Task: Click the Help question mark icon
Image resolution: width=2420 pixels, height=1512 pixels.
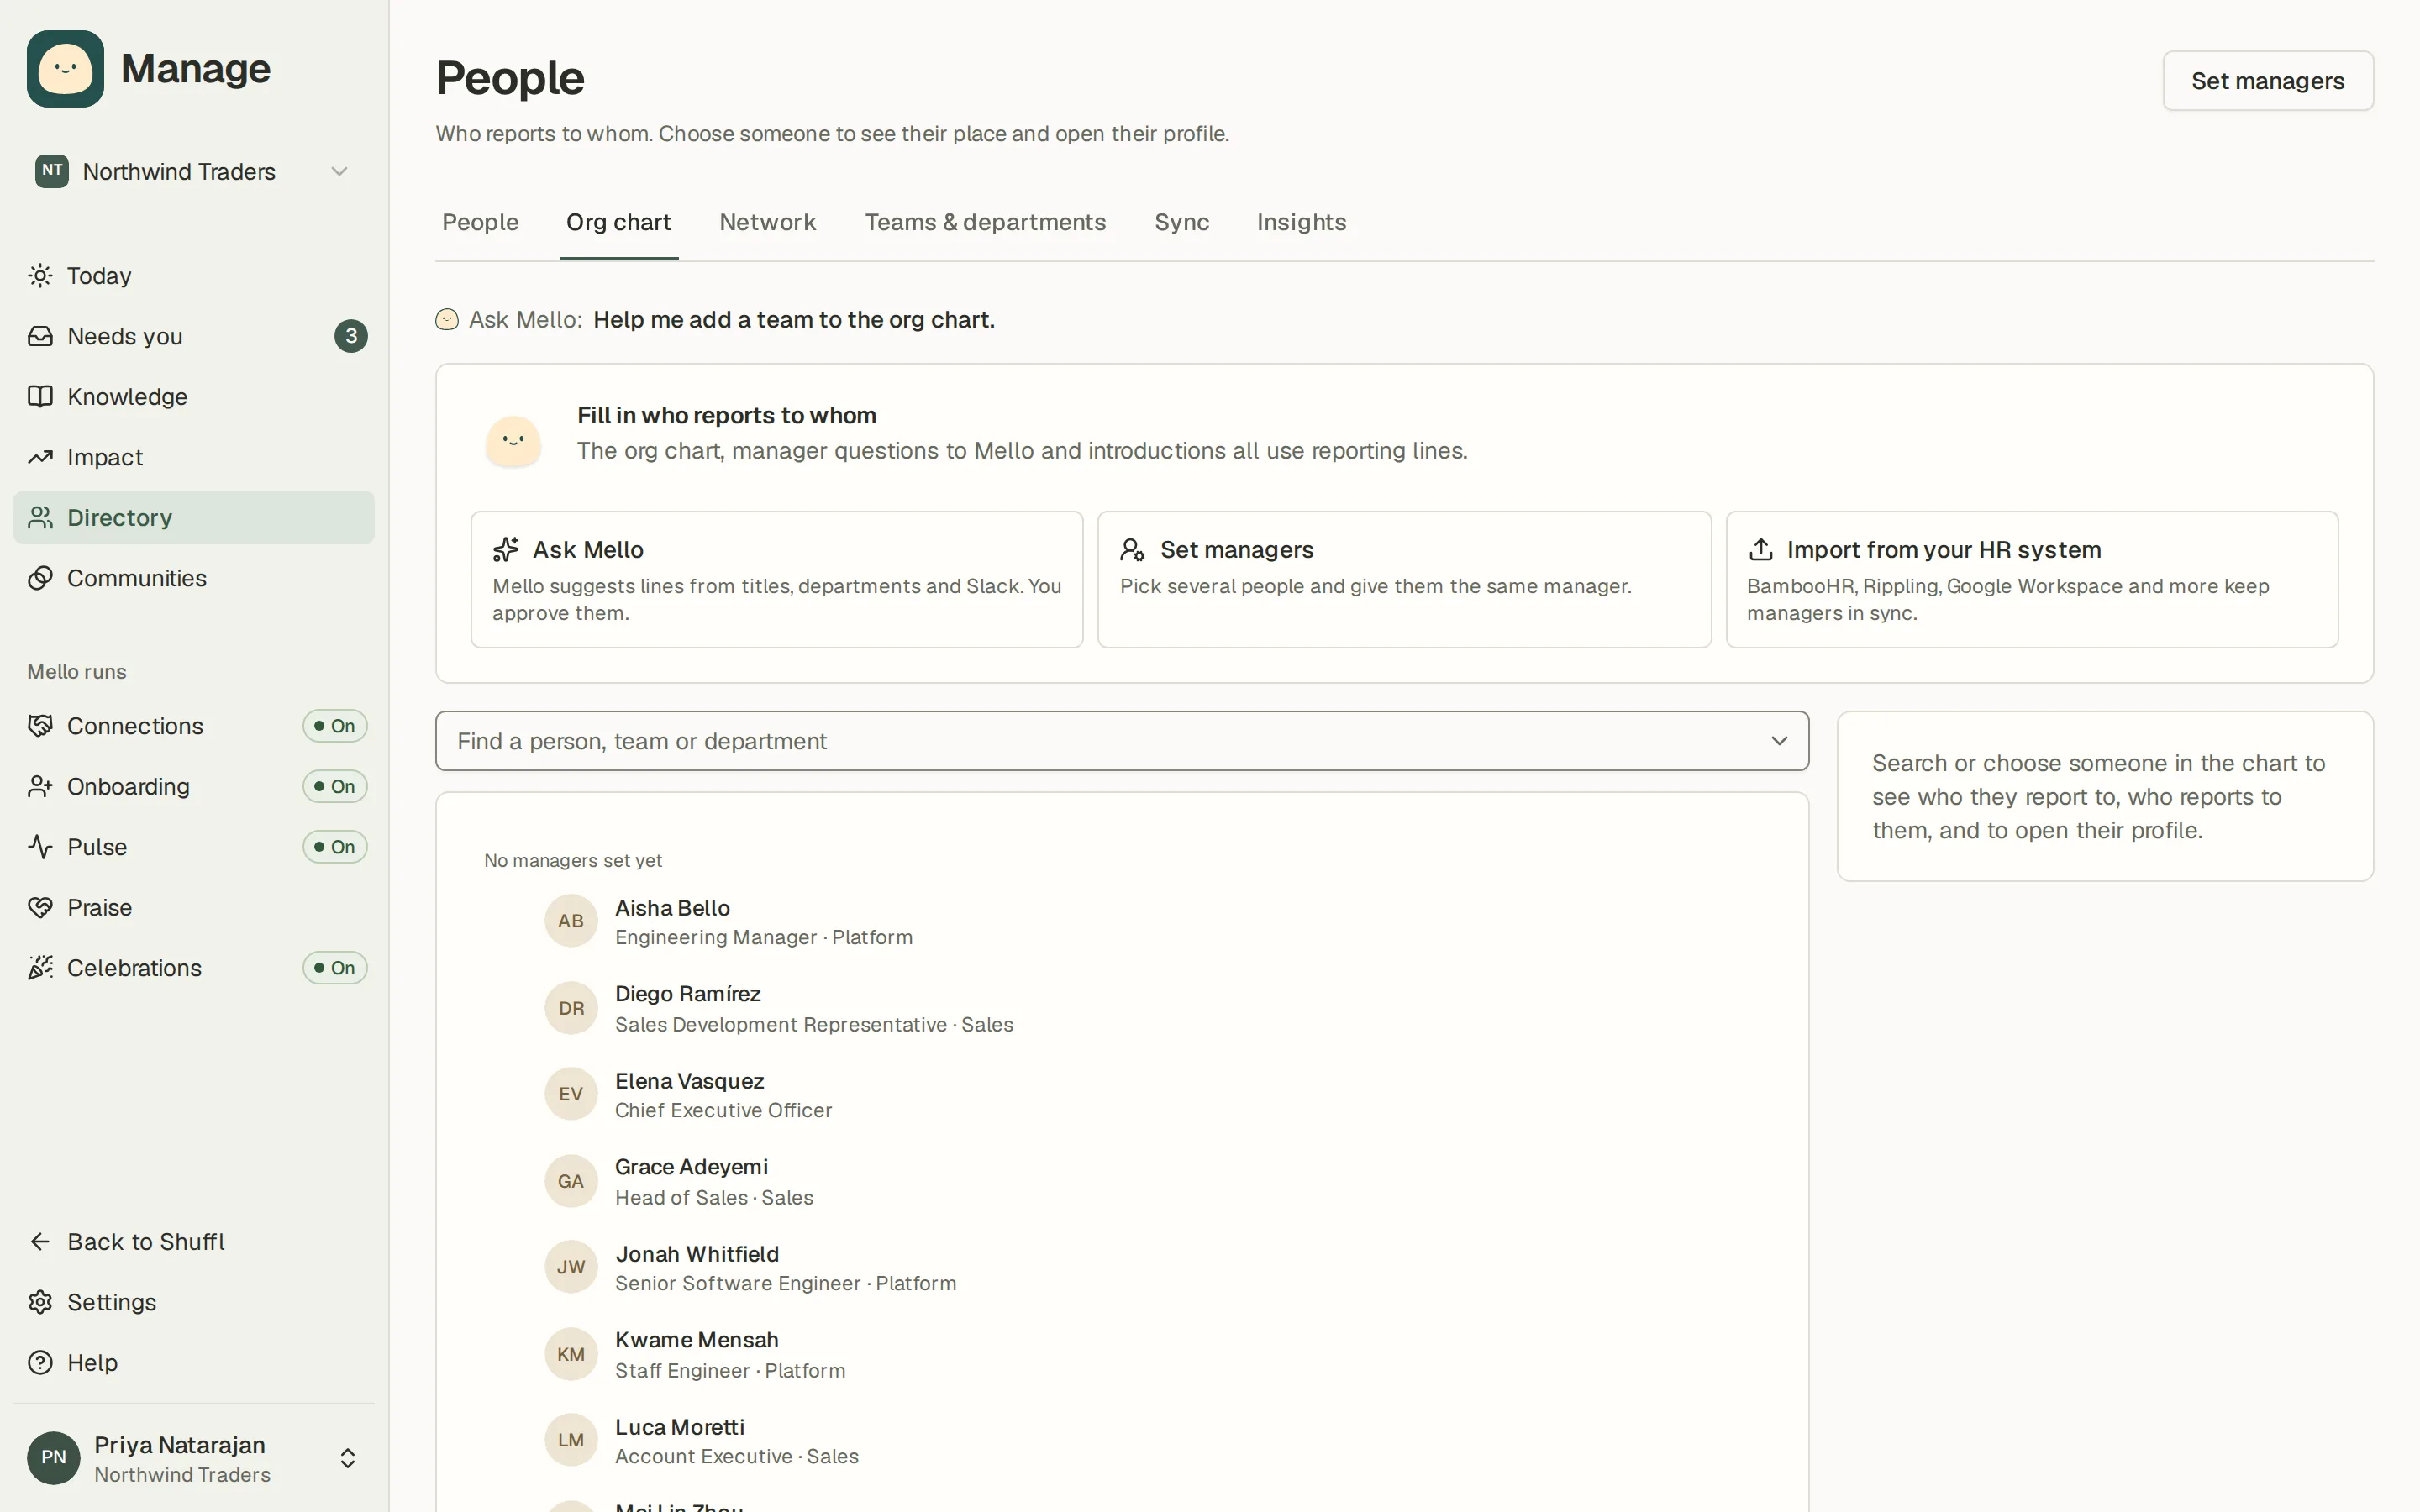Action: coord(40,1362)
